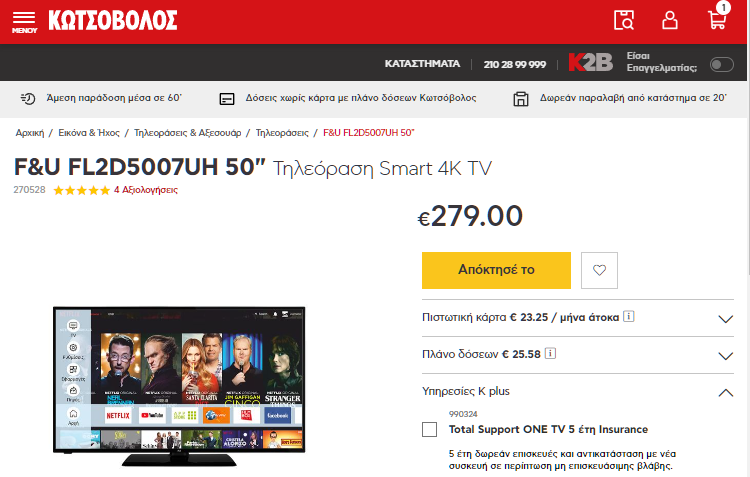Toggle the Είσαι Επαγγελματίας switch
Screen dimensions: 750x477
721,64
